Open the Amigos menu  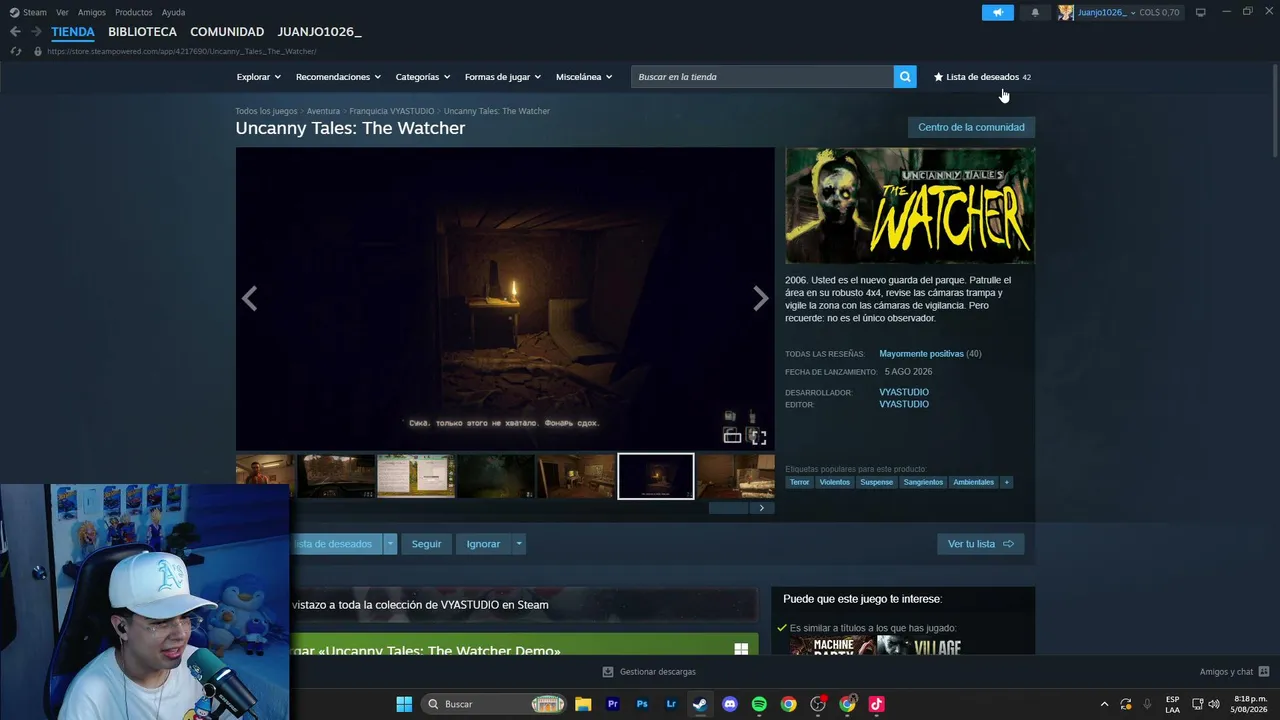(x=92, y=12)
